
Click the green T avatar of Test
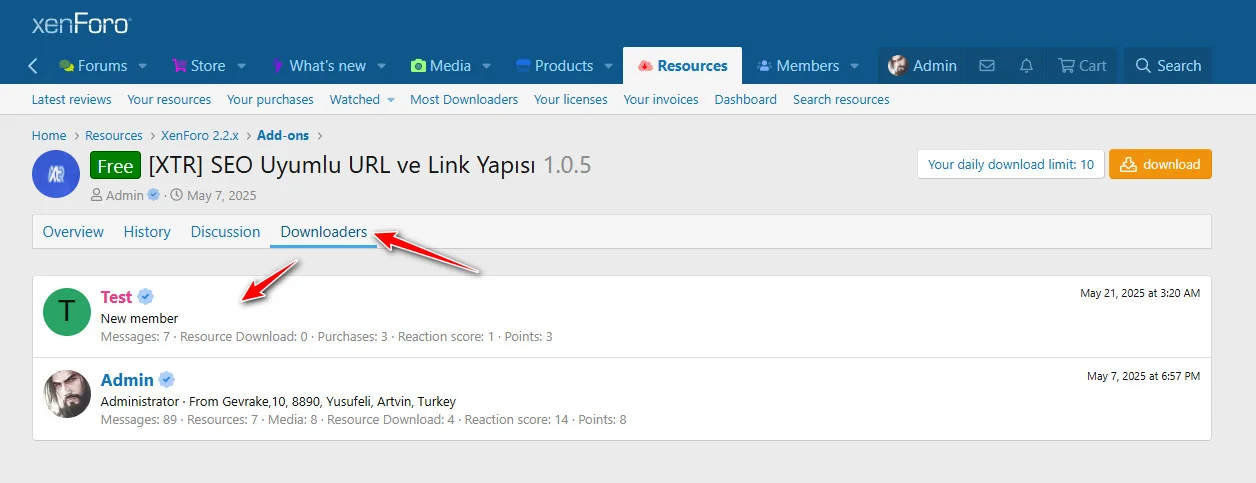(x=67, y=312)
